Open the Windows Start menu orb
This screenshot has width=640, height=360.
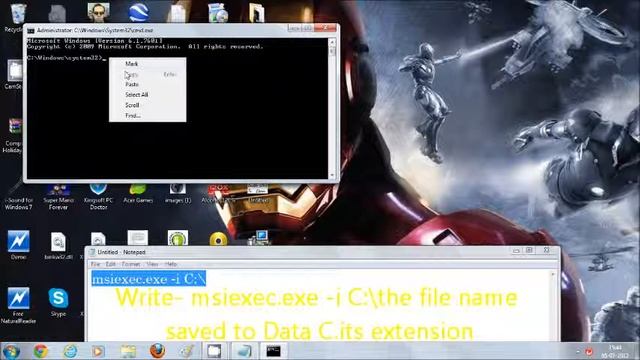11,351
